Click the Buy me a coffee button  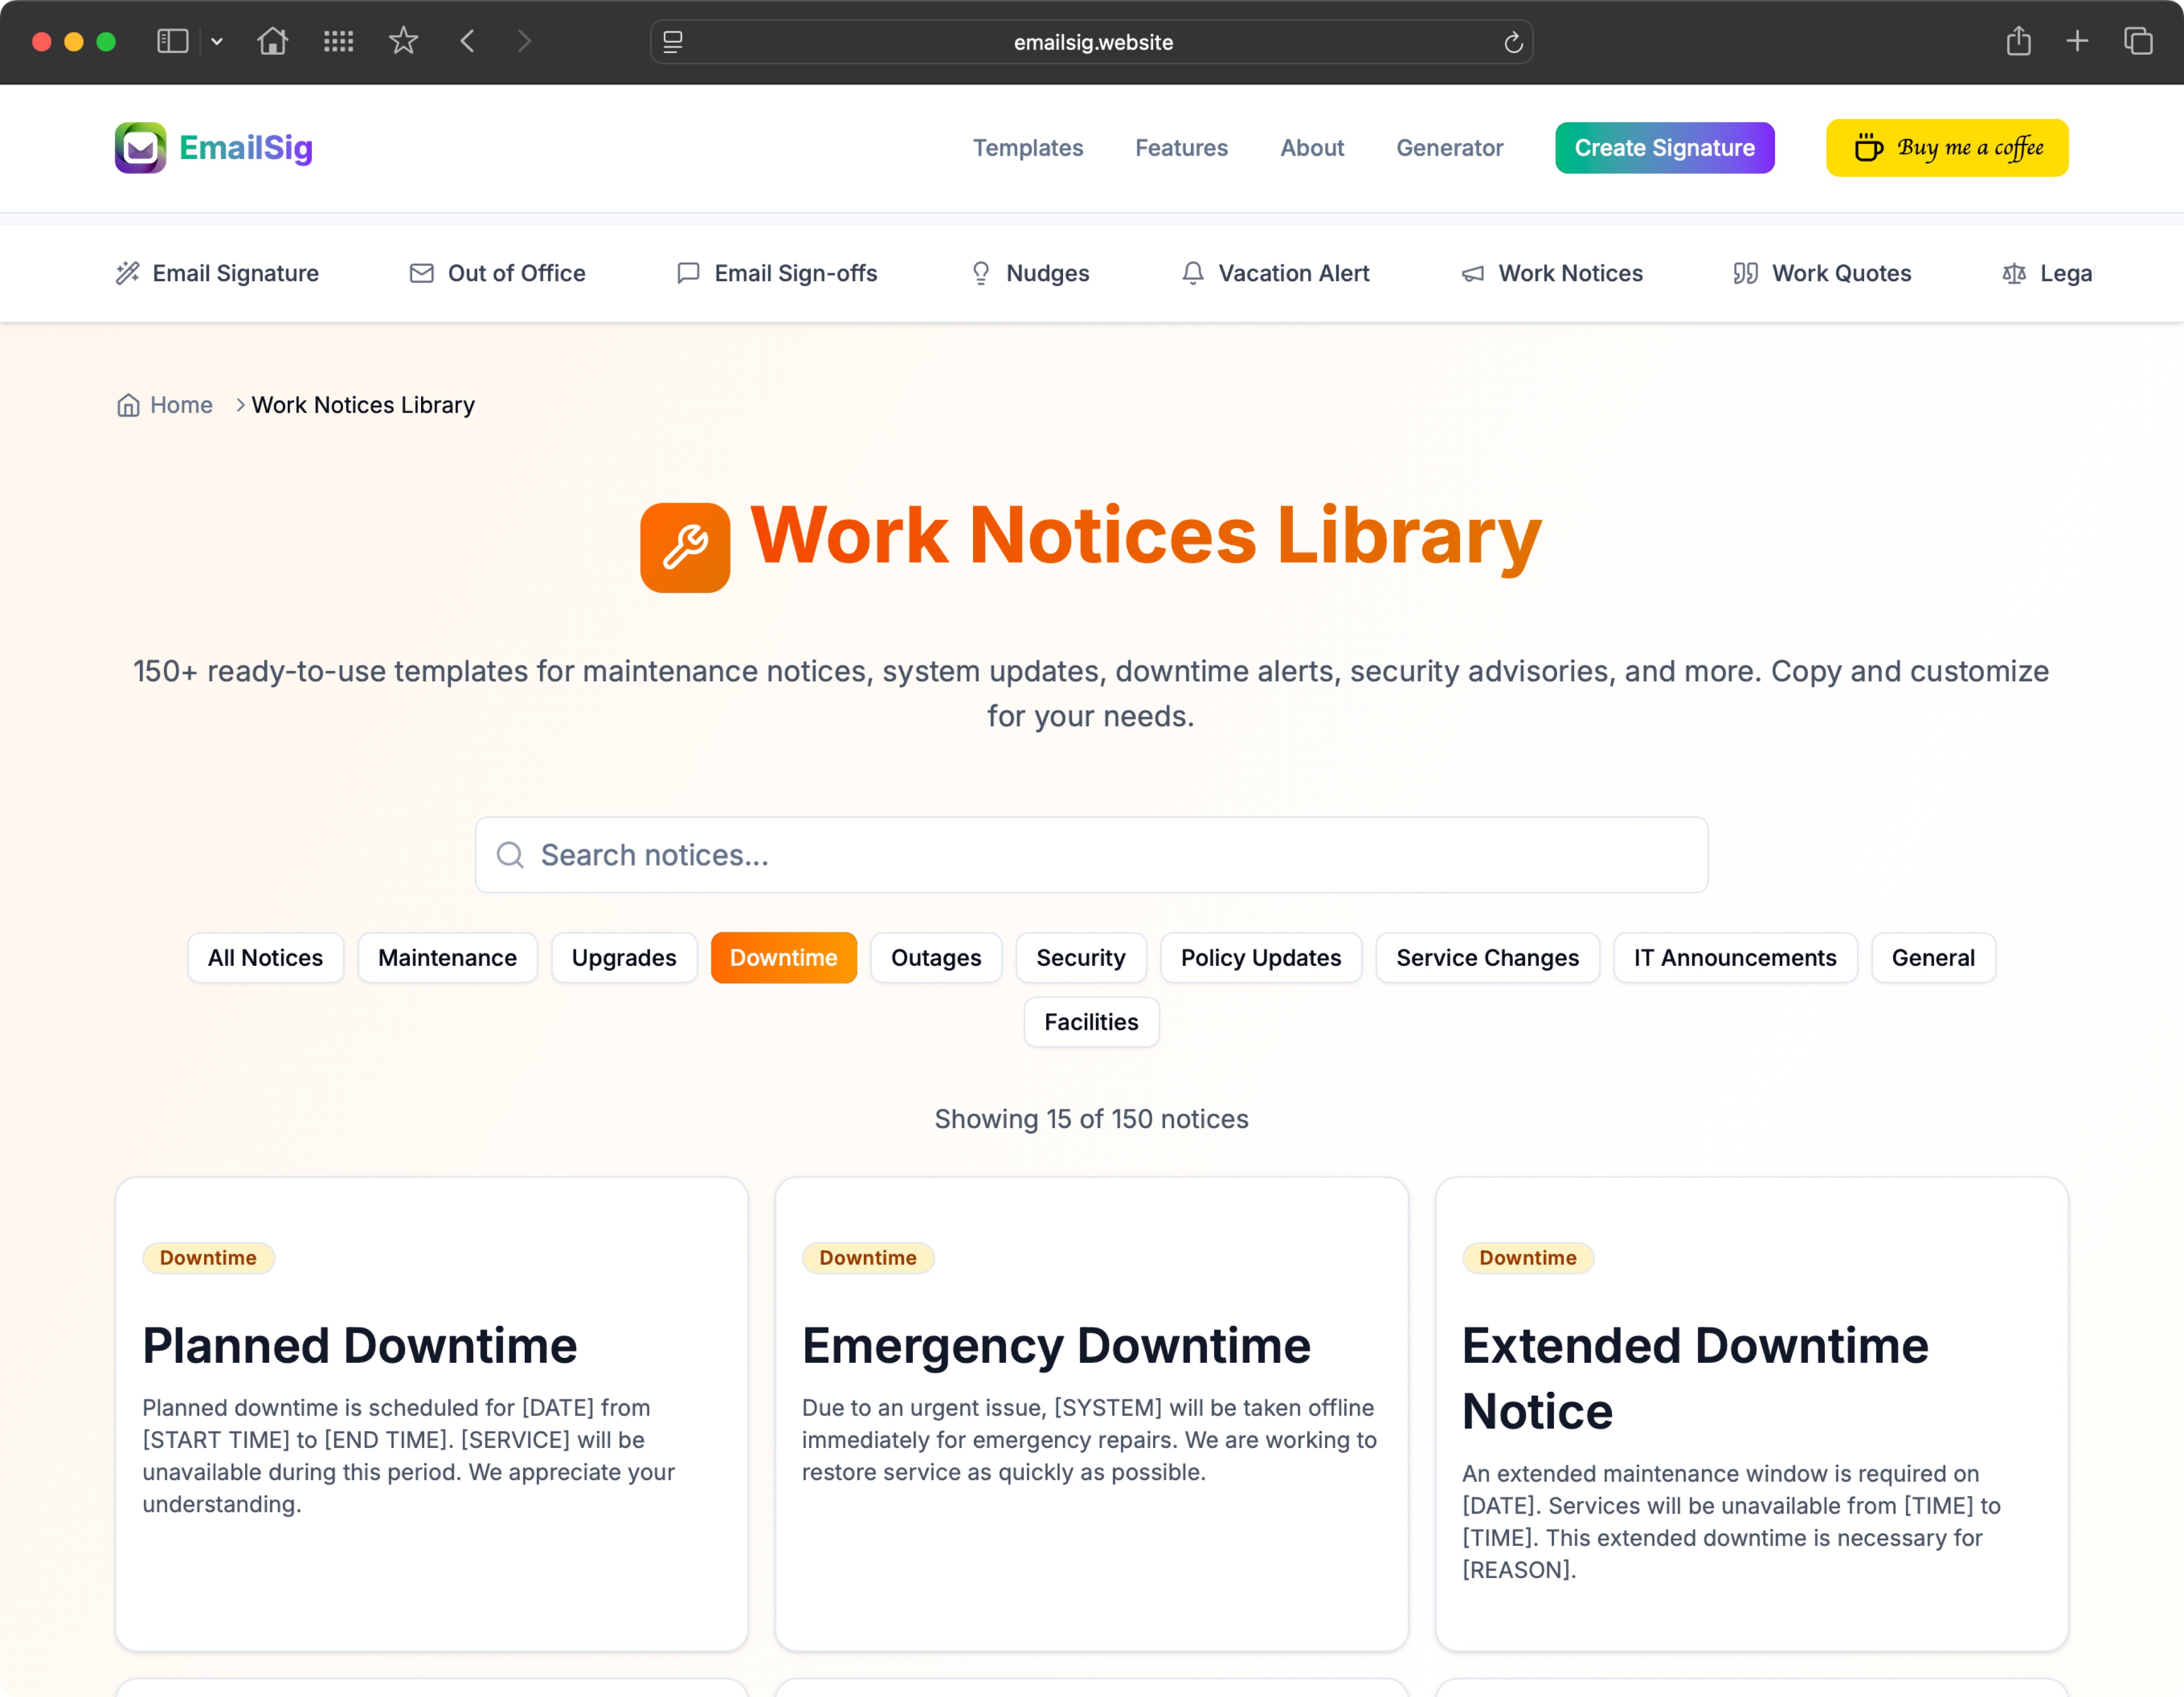point(1947,147)
